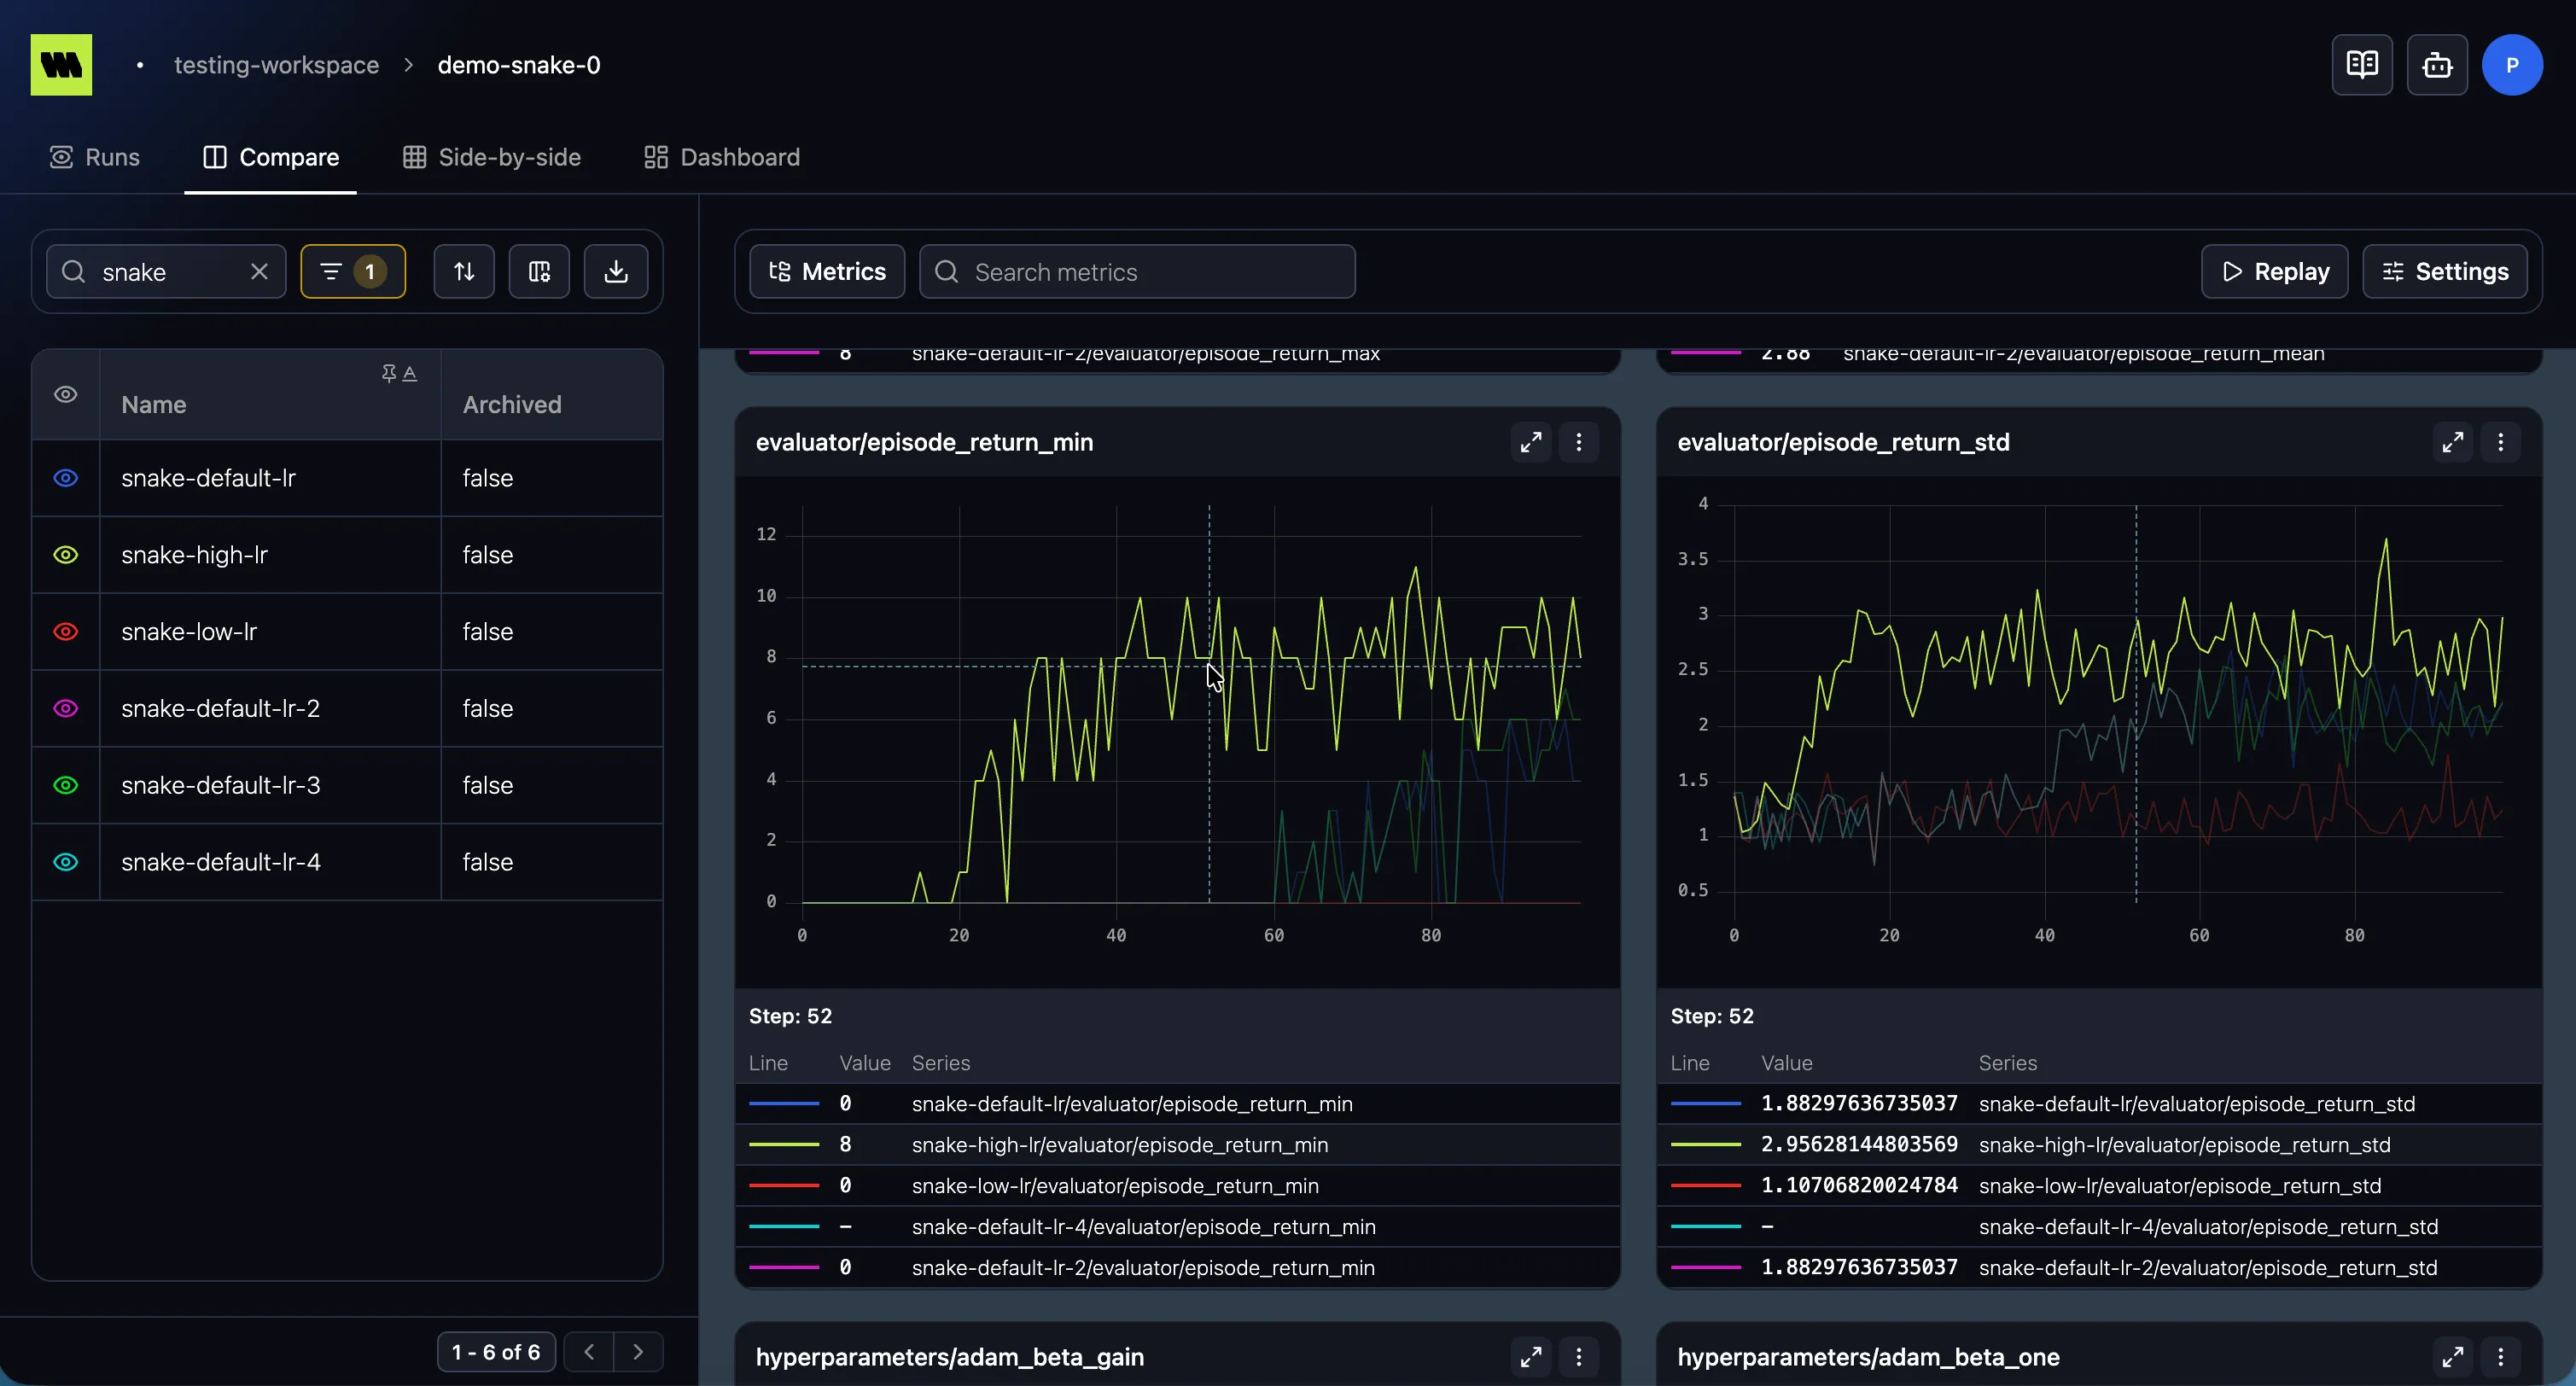The height and width of the screenshot is (1386, 2576).
Task: Toggle visibility of snake-low-lr run
Action: 66,632
